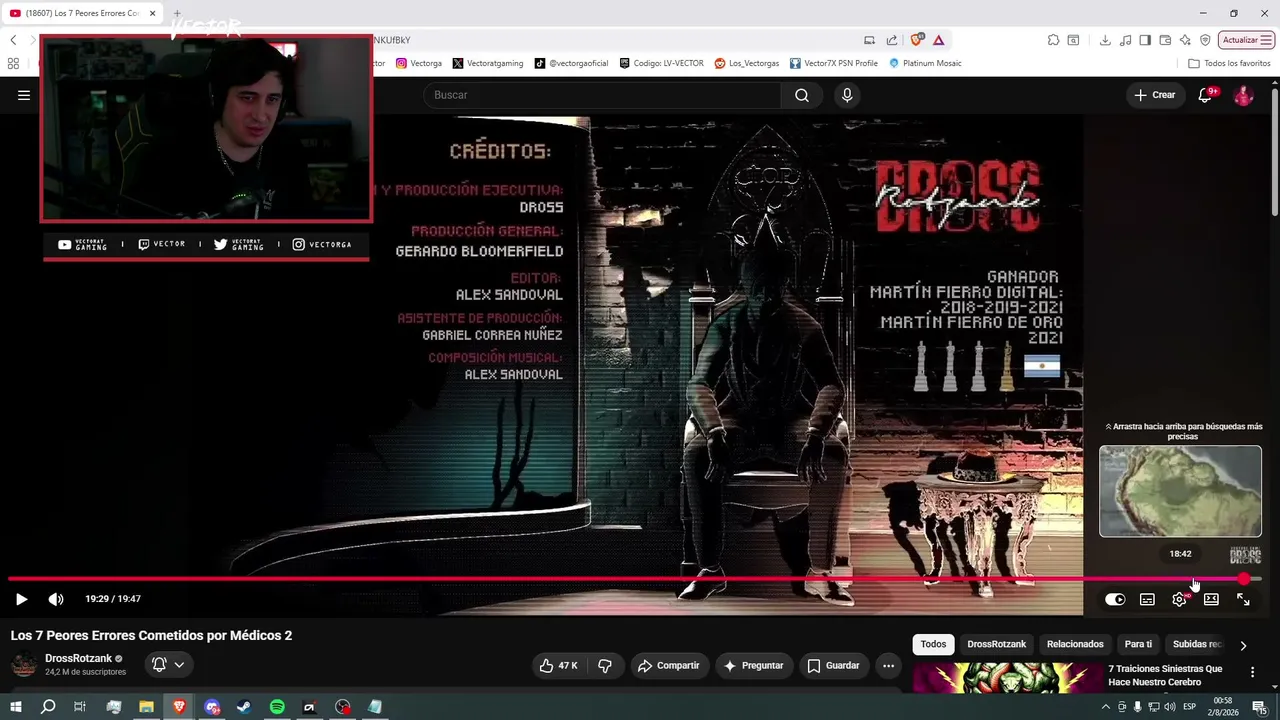
Task: Open the YouTube account avatar menu
Action: coord(1243,95)
